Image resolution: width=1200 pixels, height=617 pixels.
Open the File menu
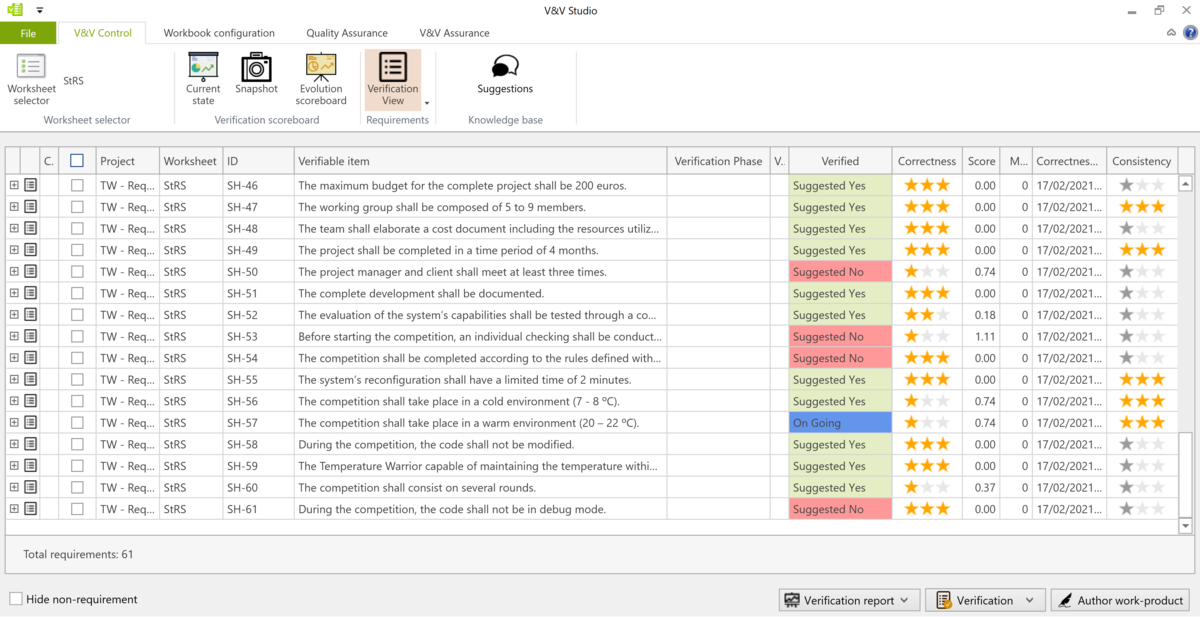(28, 33)
